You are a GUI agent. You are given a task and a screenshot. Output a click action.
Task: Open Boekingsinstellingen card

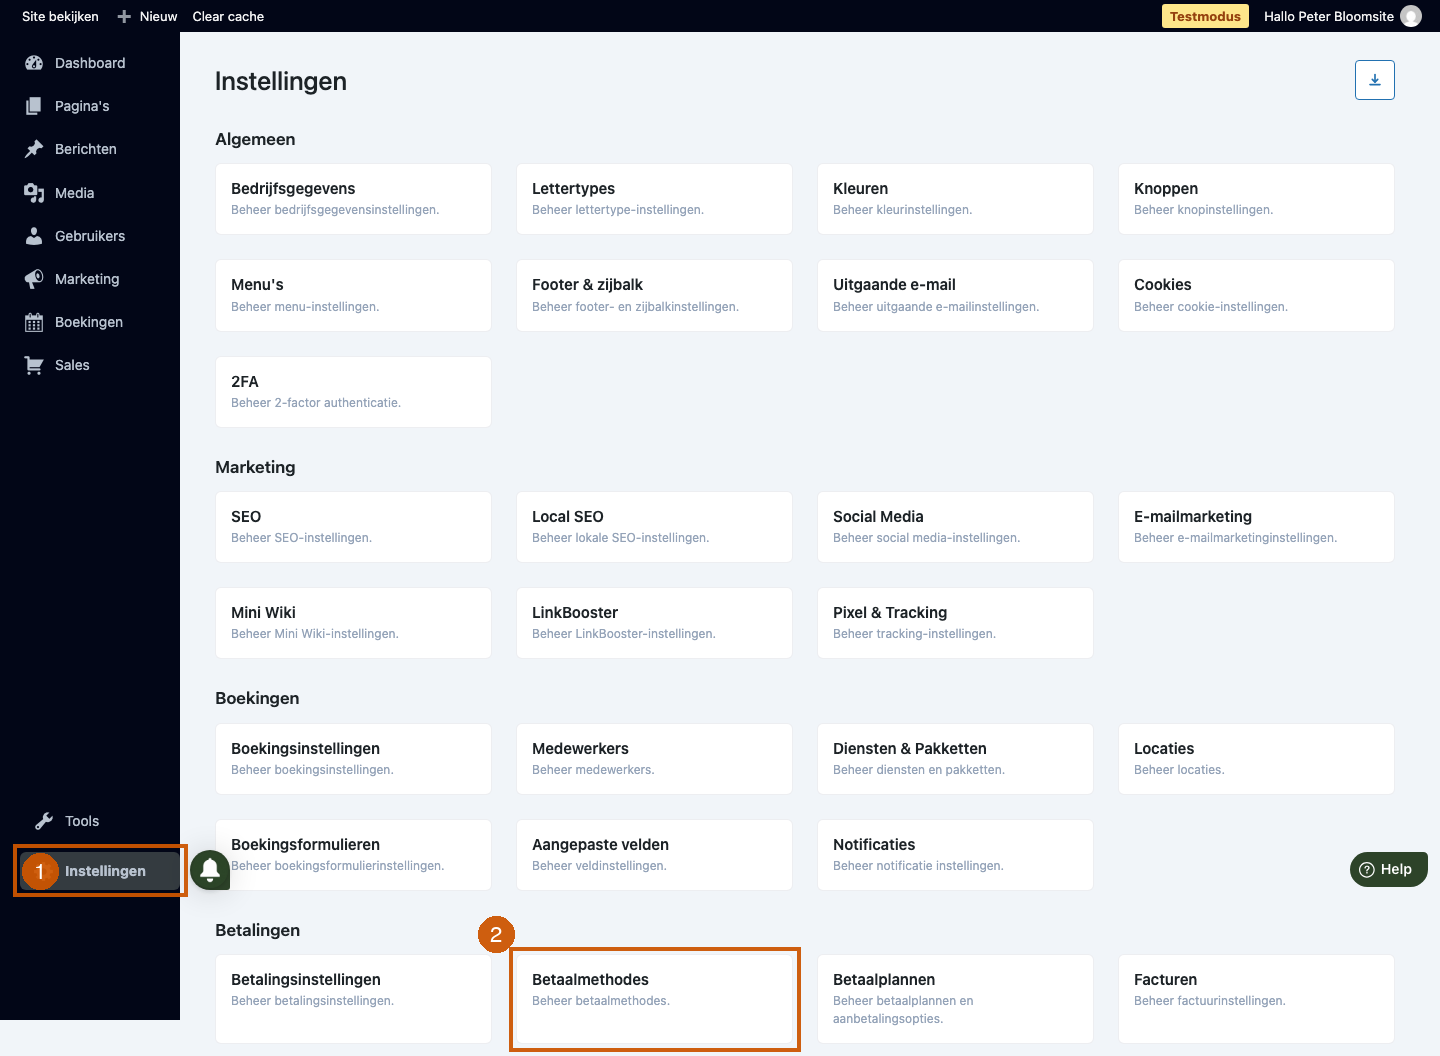(353, 759)
